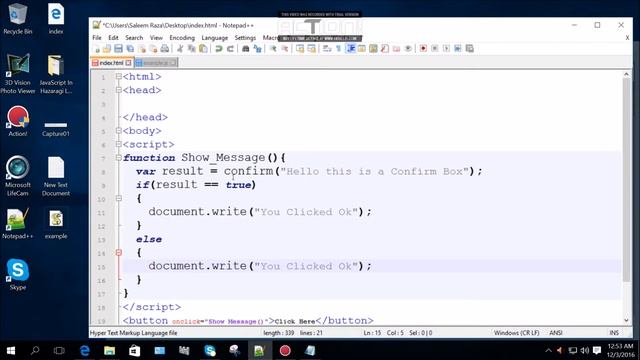Click the Save Recorded Macro icon
The width and height of the screenshot is (640, 360).
pyautogui.click(x=470, y=49)
